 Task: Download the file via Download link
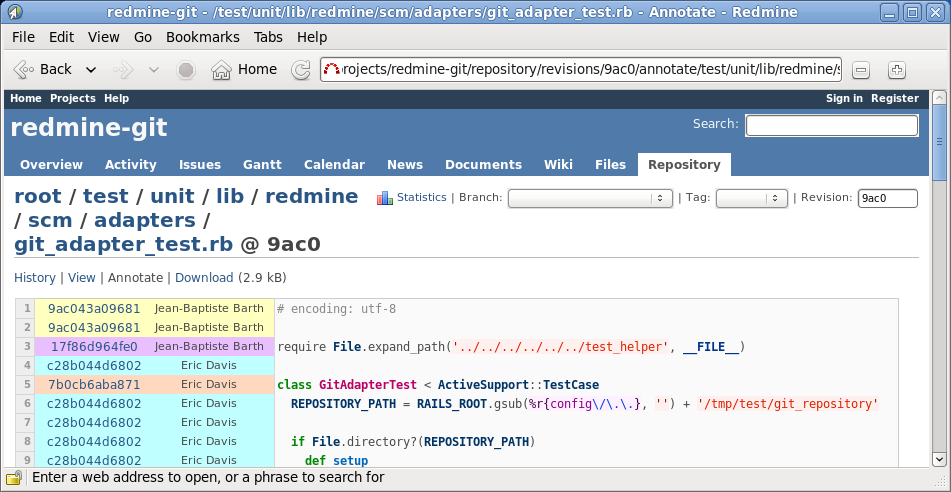(204, 278)
